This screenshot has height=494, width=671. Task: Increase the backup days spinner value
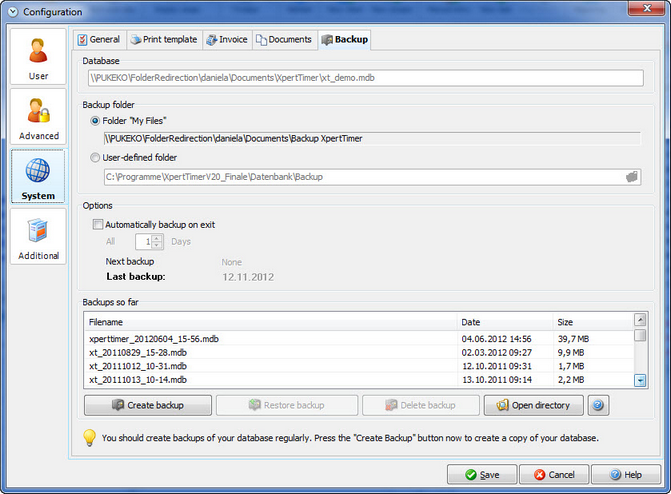pyautogui.click(x=157, y=238)
